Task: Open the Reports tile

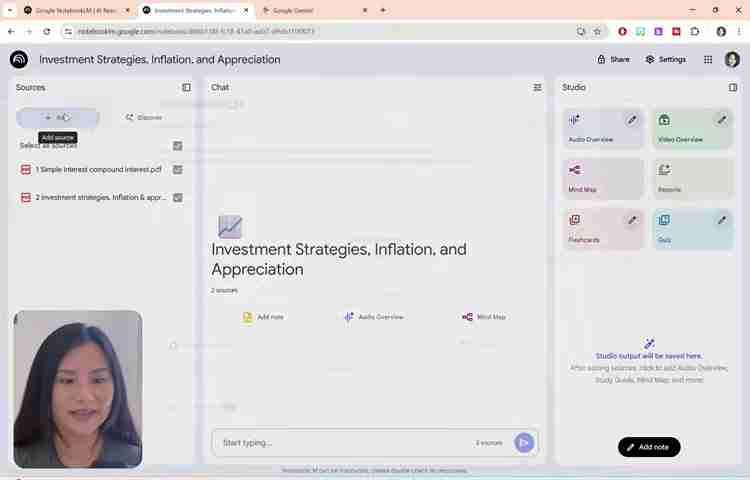Action: tap(693, 179)
